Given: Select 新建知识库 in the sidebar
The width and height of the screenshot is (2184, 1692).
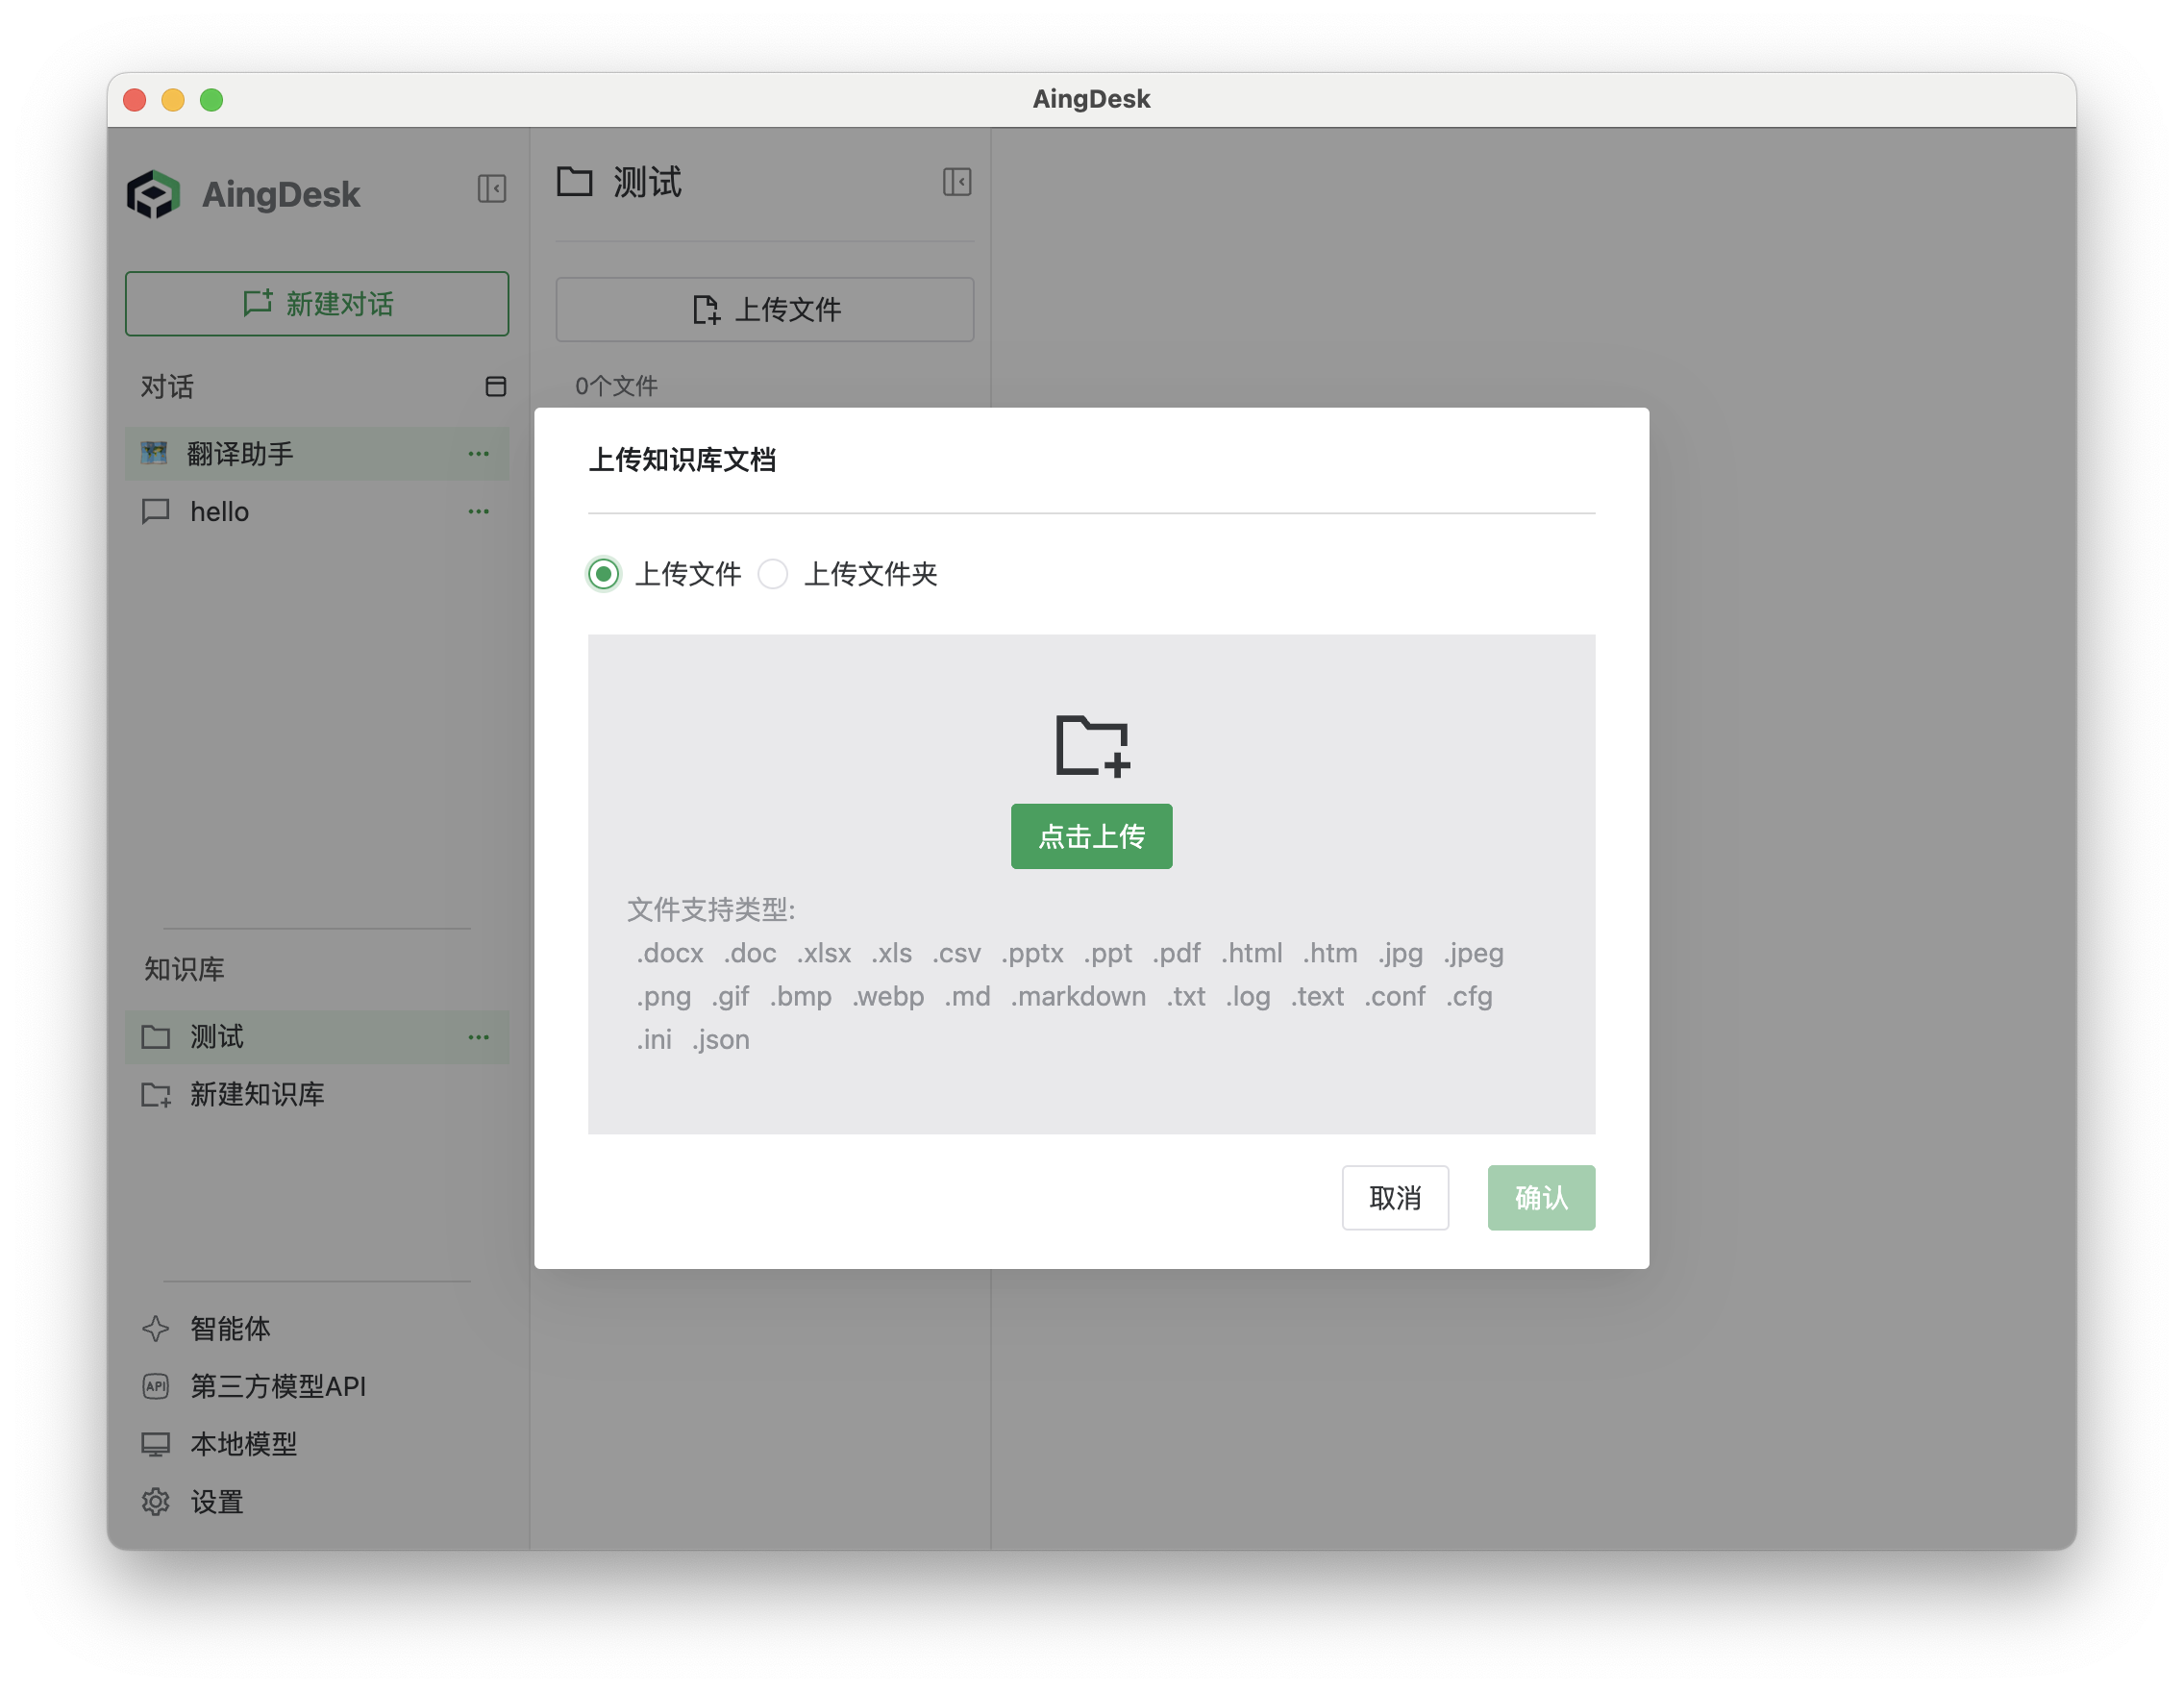Looking at the screenshot, I should [x=256, y=1095].
